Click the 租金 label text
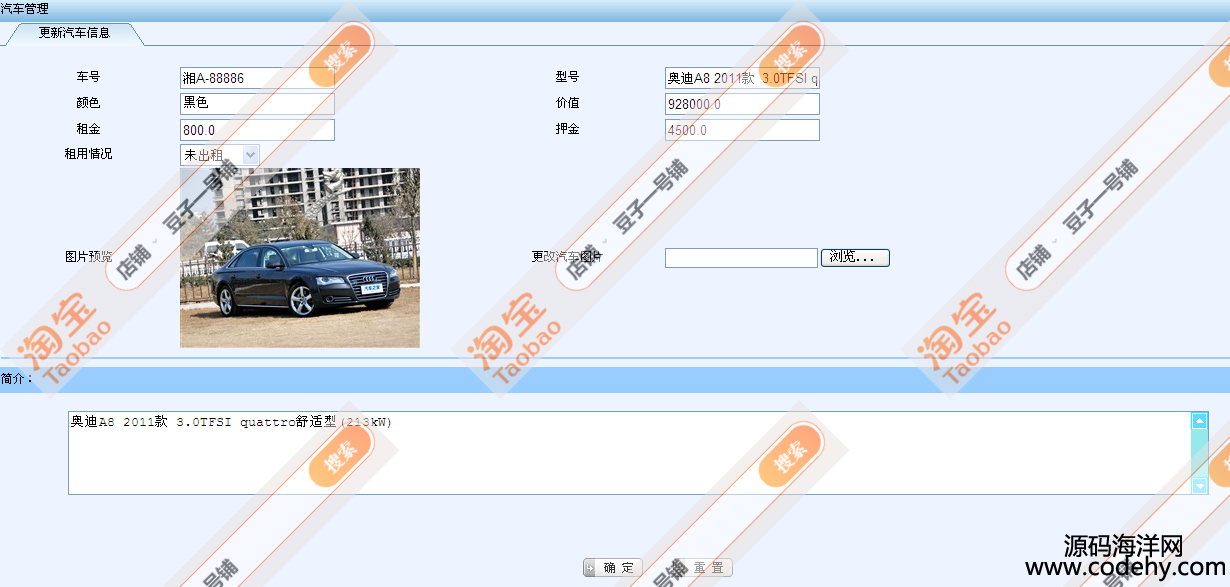This screenshot has height=587, width=1230. pos(88,129)
